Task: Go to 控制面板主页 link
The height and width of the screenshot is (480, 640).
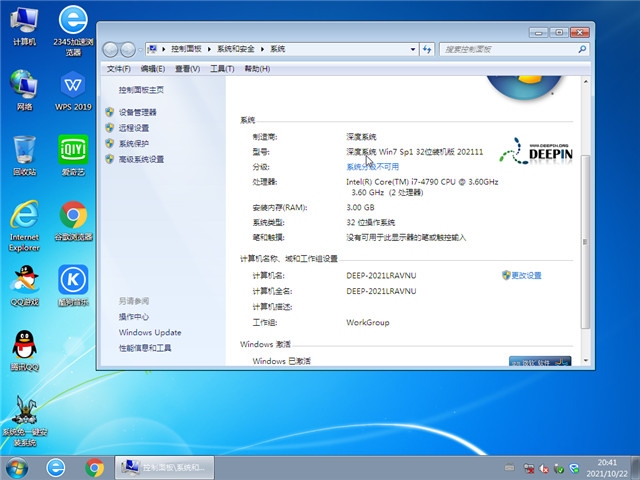Action: (141, 90)
